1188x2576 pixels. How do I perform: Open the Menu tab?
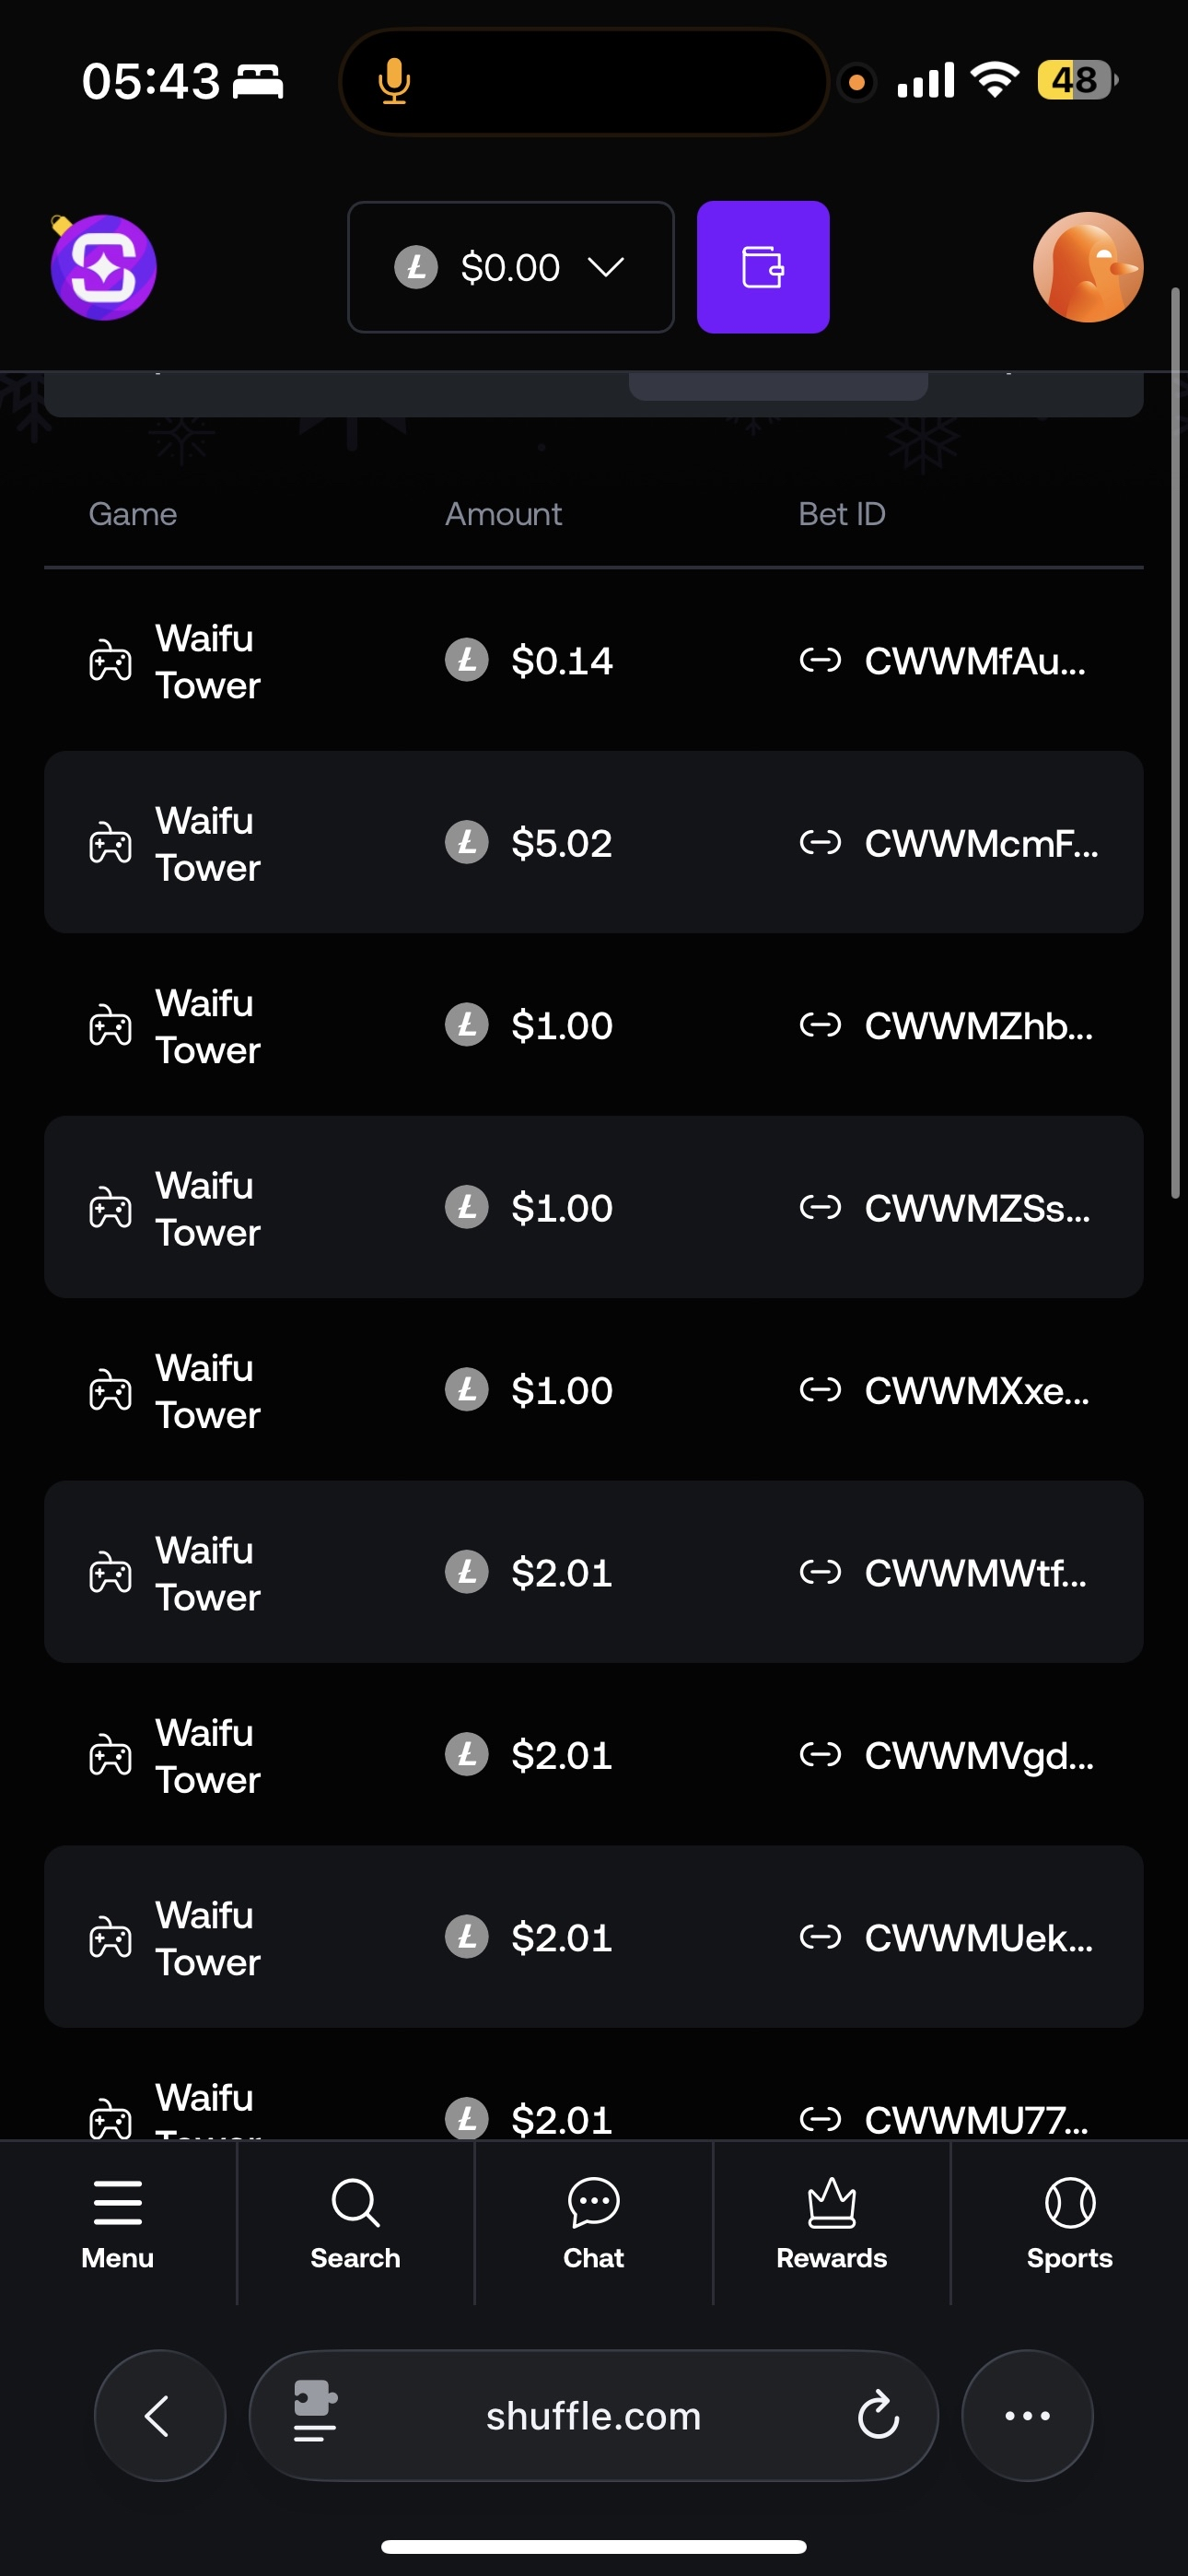pyautogui.click(x=118, y=2222)
